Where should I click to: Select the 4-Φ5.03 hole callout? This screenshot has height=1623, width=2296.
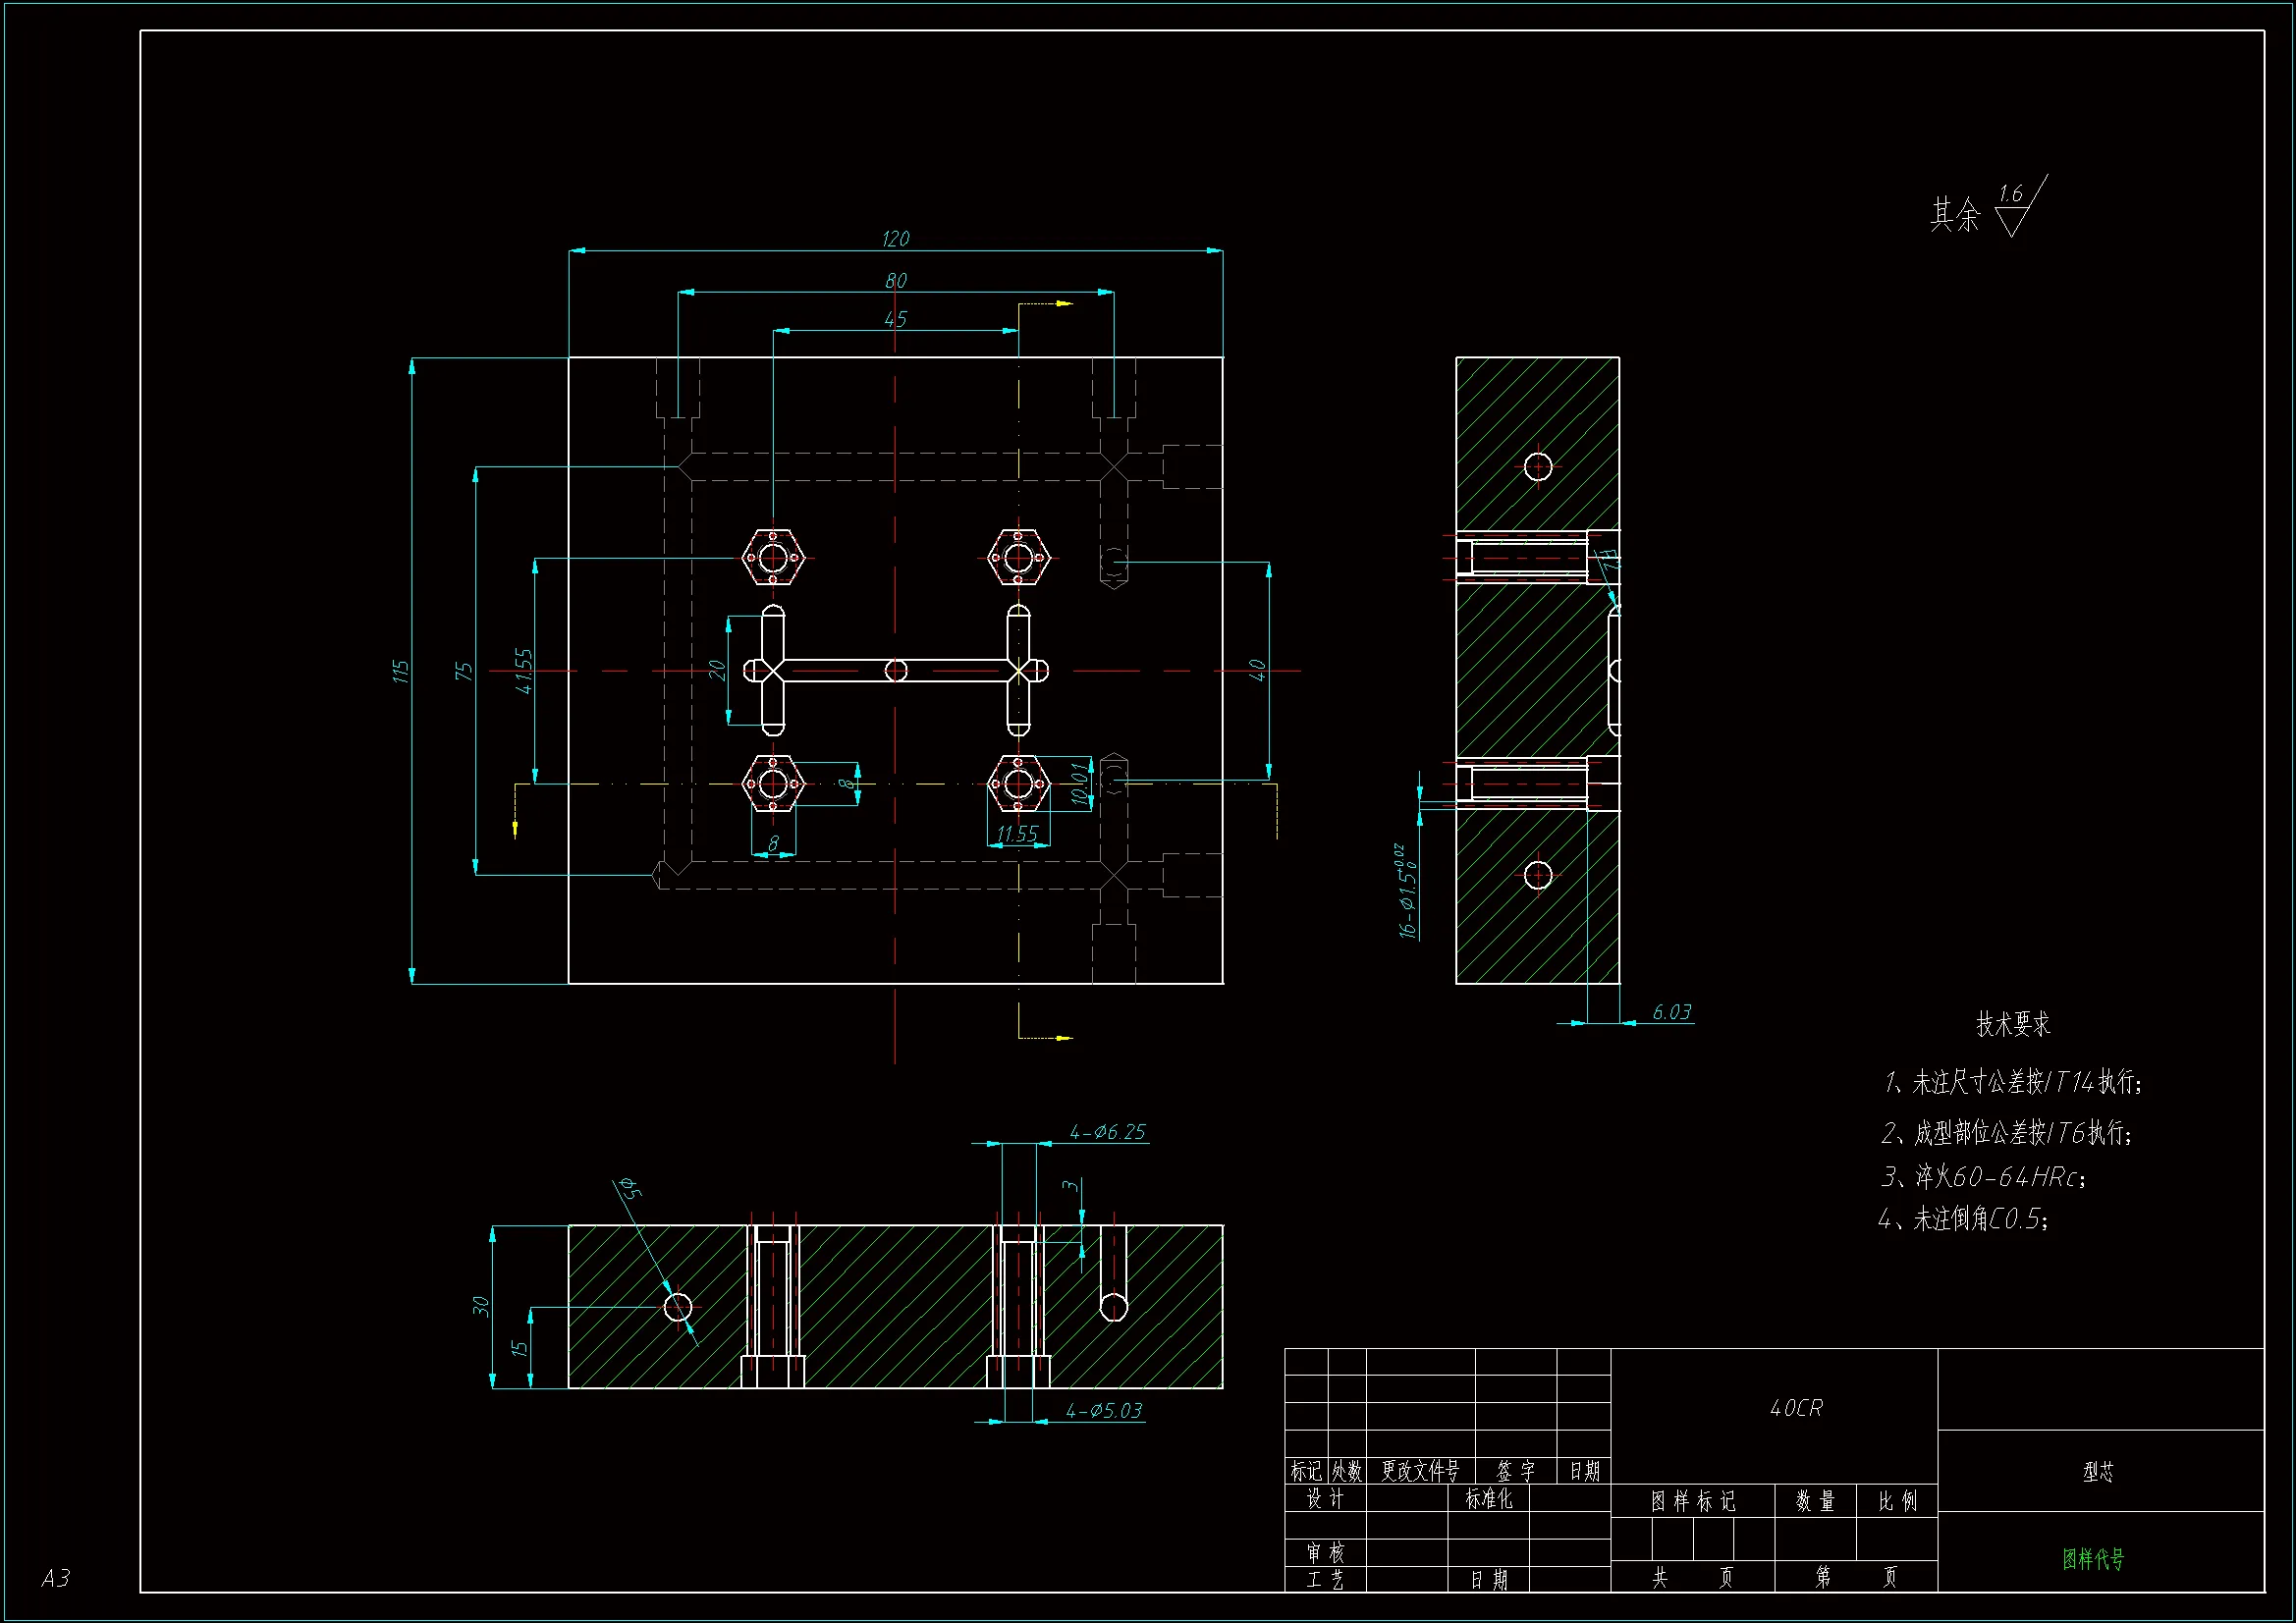click(1103, 1411)
